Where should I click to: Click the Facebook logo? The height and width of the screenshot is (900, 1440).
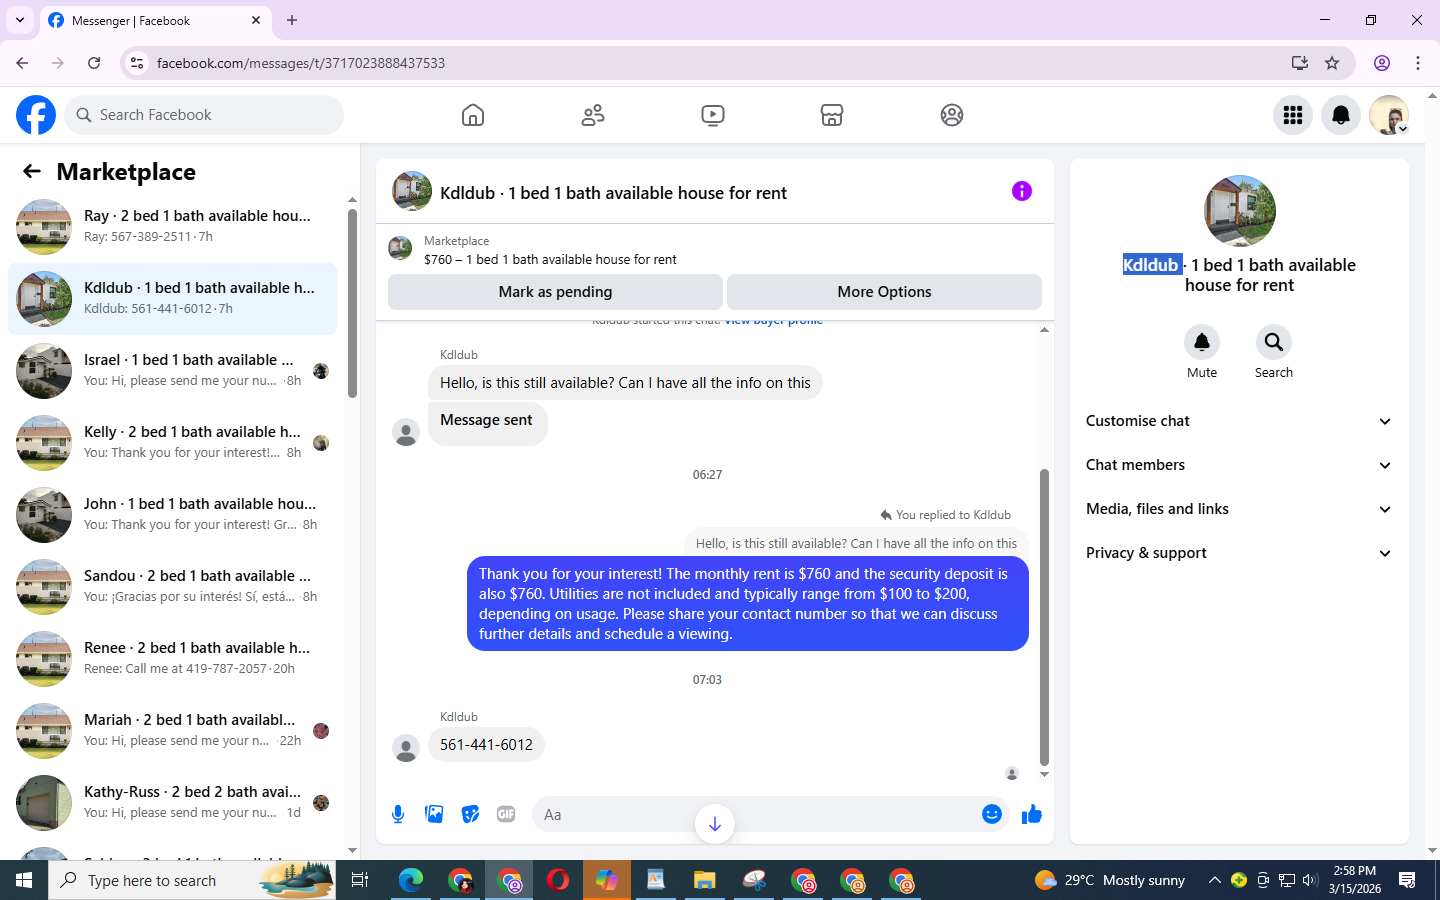[36, 115]
